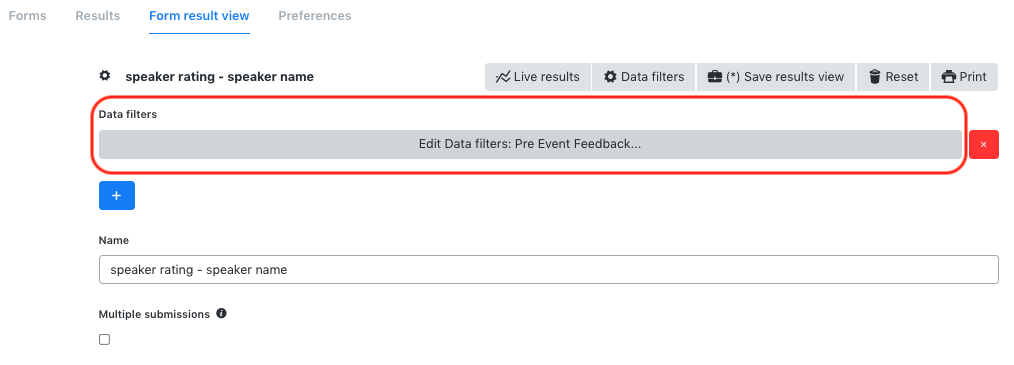This screenshot has width=1014, height=365.
Task: Click the Data filters section label
Action: (x=128, y=114)
